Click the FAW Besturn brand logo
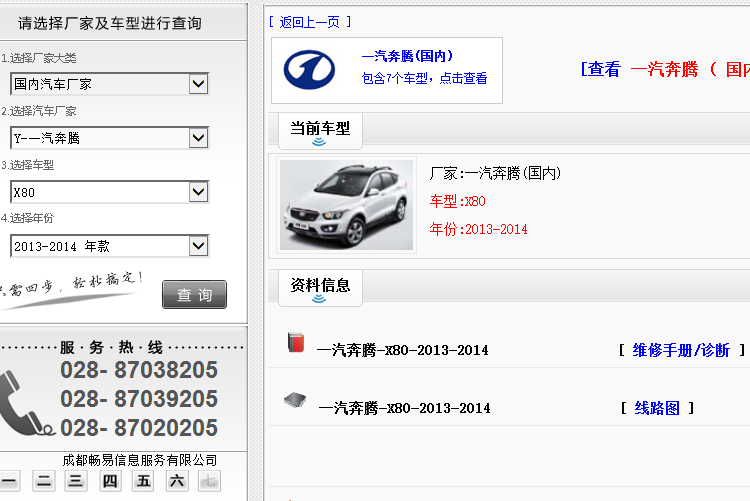The height and width of the screenshot is (501, 750). (309, 70)
